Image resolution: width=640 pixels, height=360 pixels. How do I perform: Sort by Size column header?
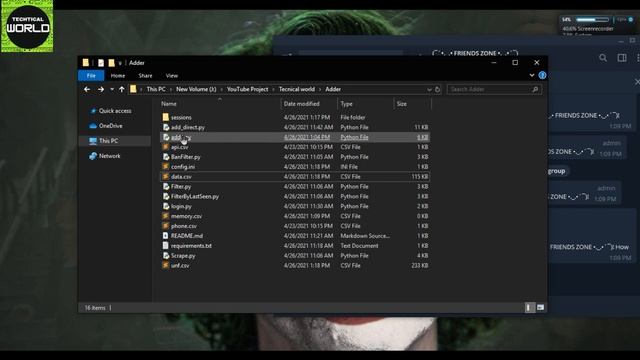402,104
